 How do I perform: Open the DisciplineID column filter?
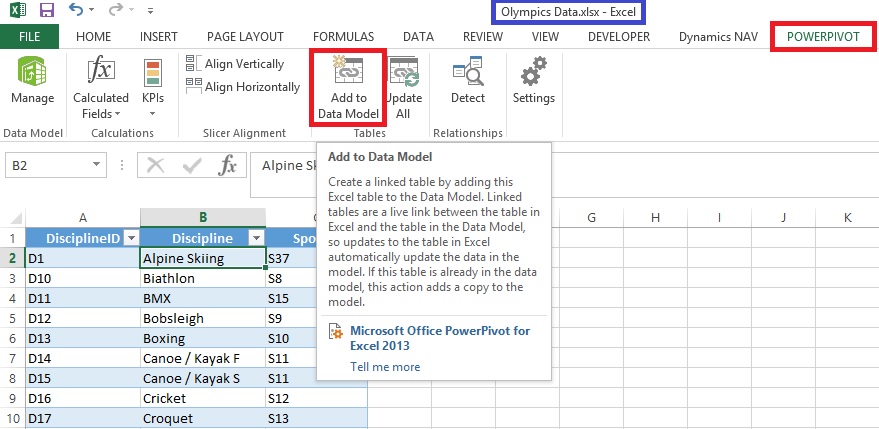[x=130, y=238]
